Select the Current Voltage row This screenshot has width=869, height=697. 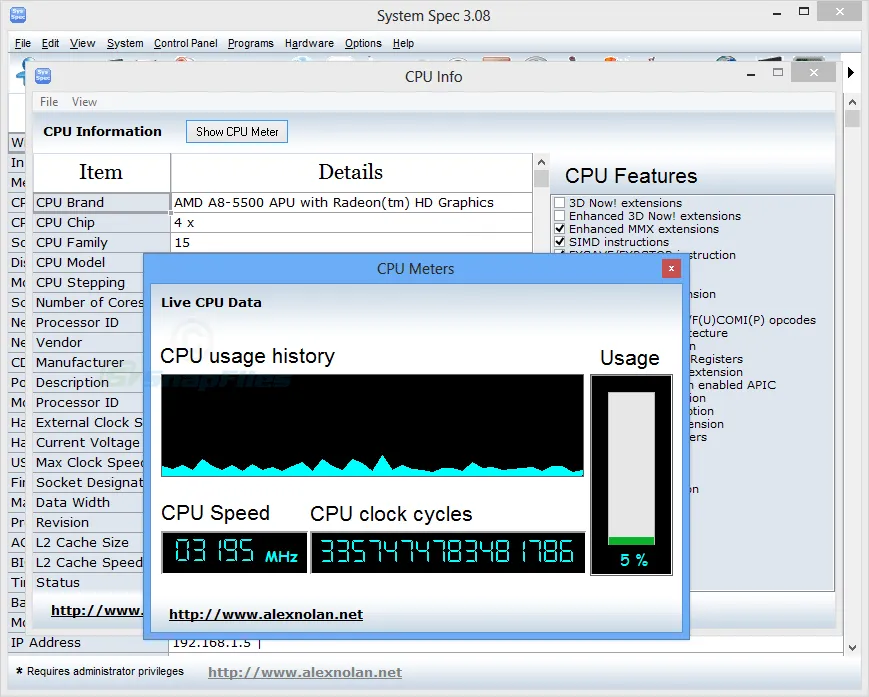point(89,443)
